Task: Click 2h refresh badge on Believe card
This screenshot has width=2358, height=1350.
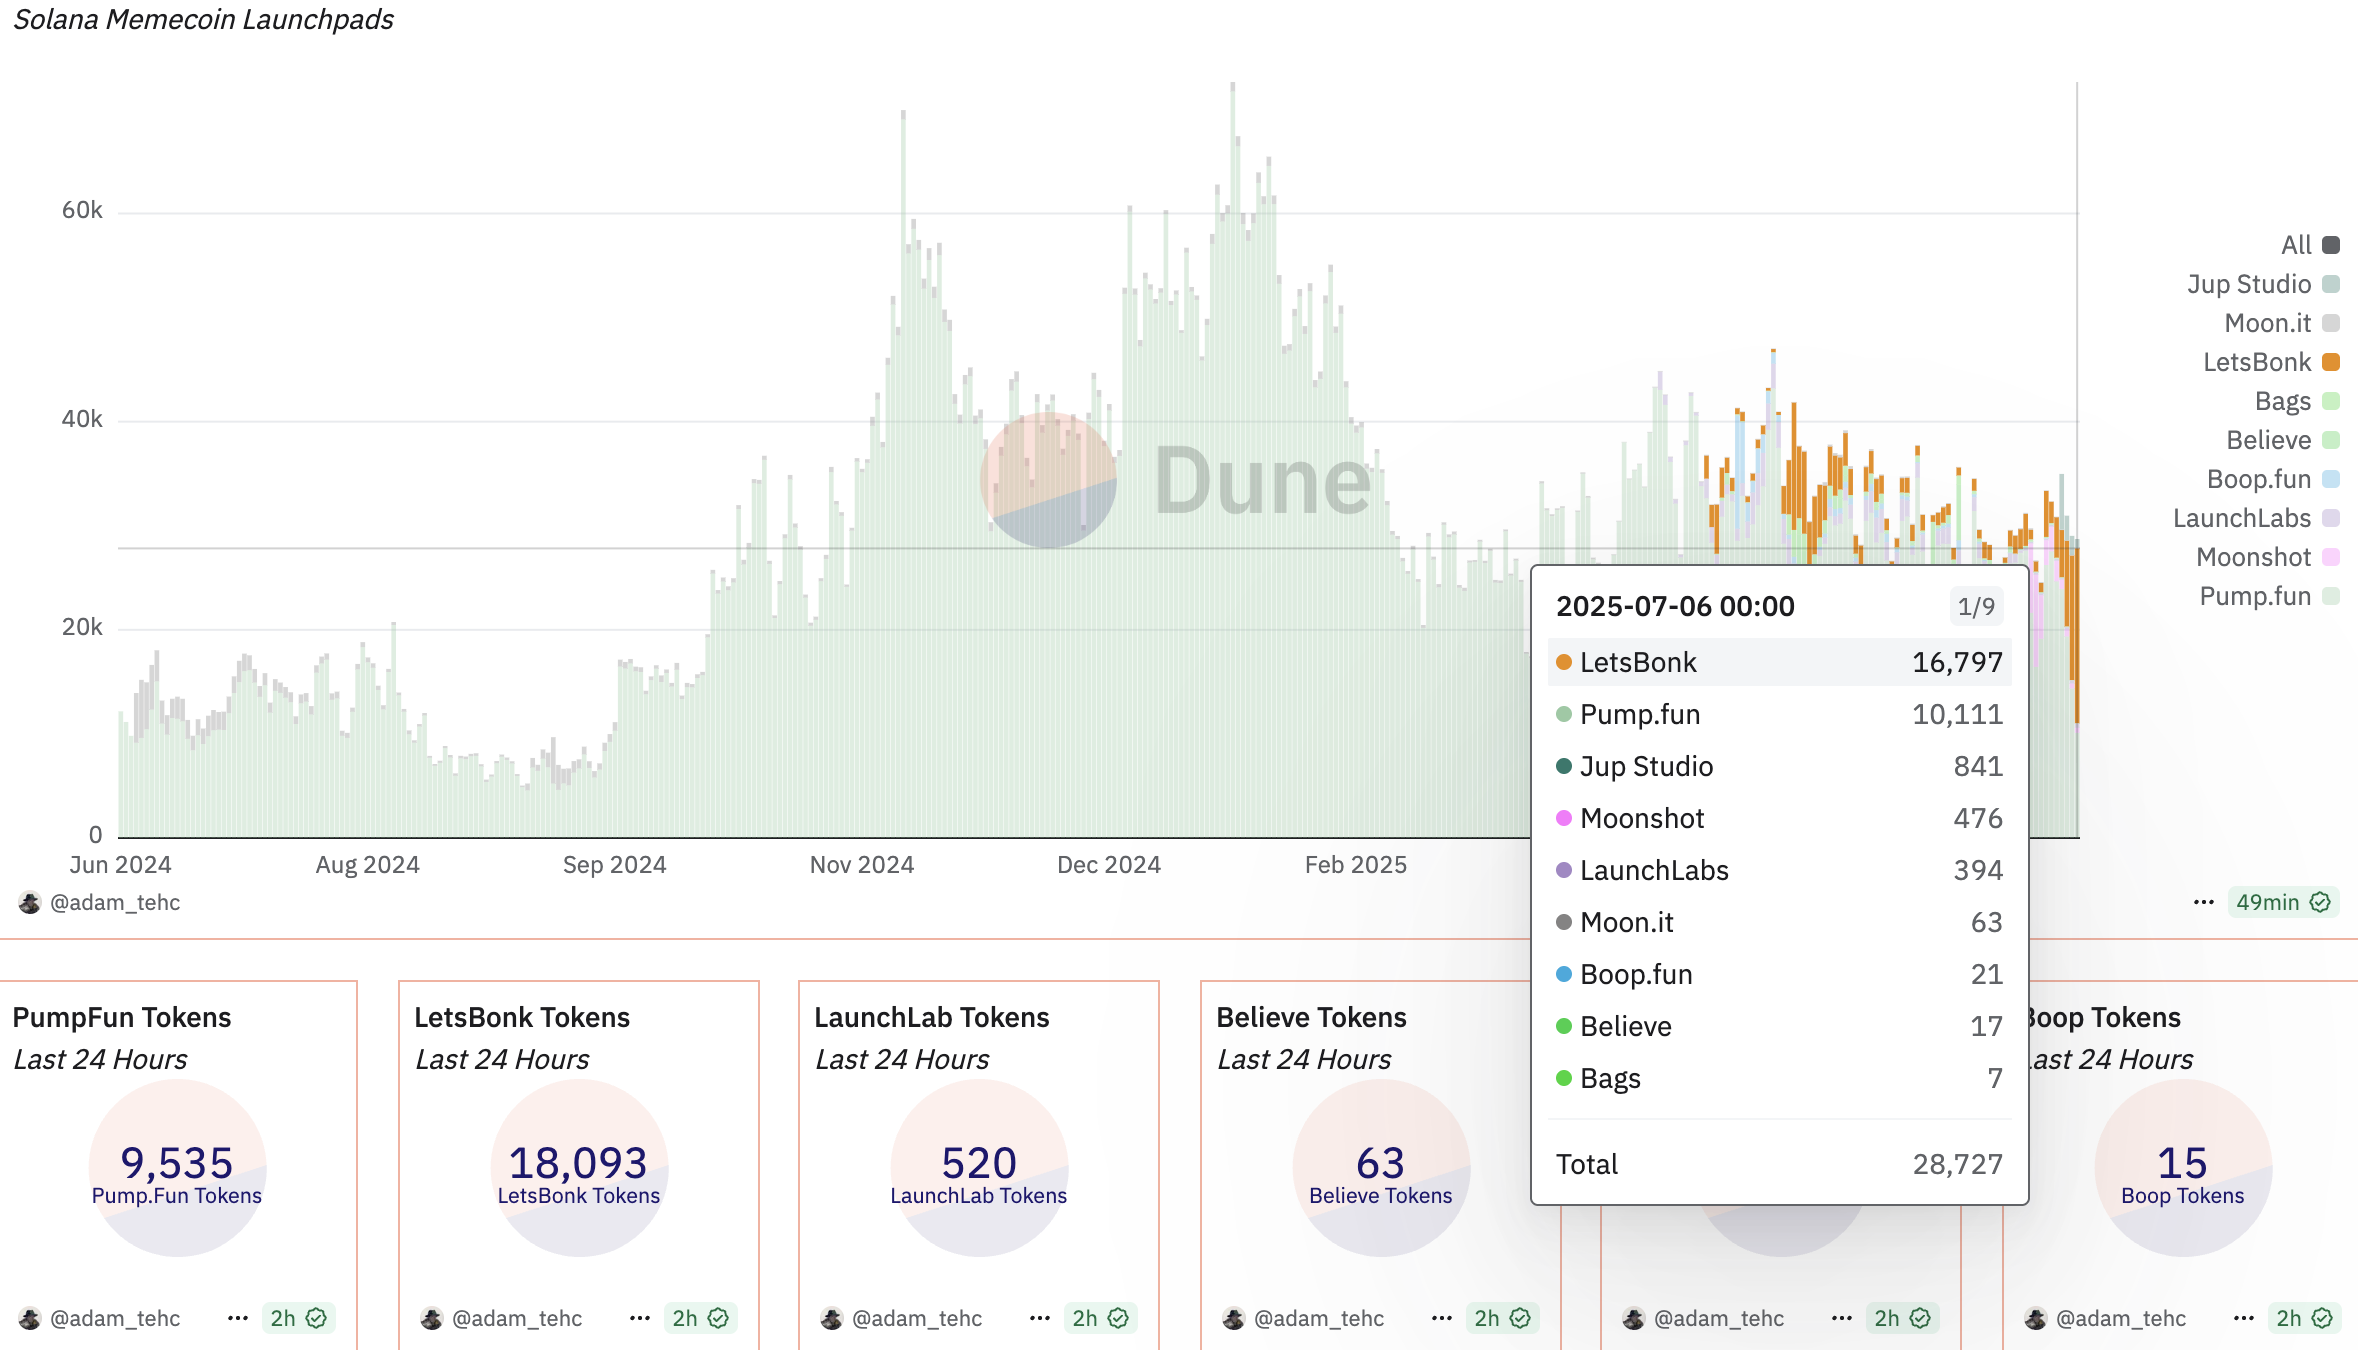Action: point(1502,1318)
